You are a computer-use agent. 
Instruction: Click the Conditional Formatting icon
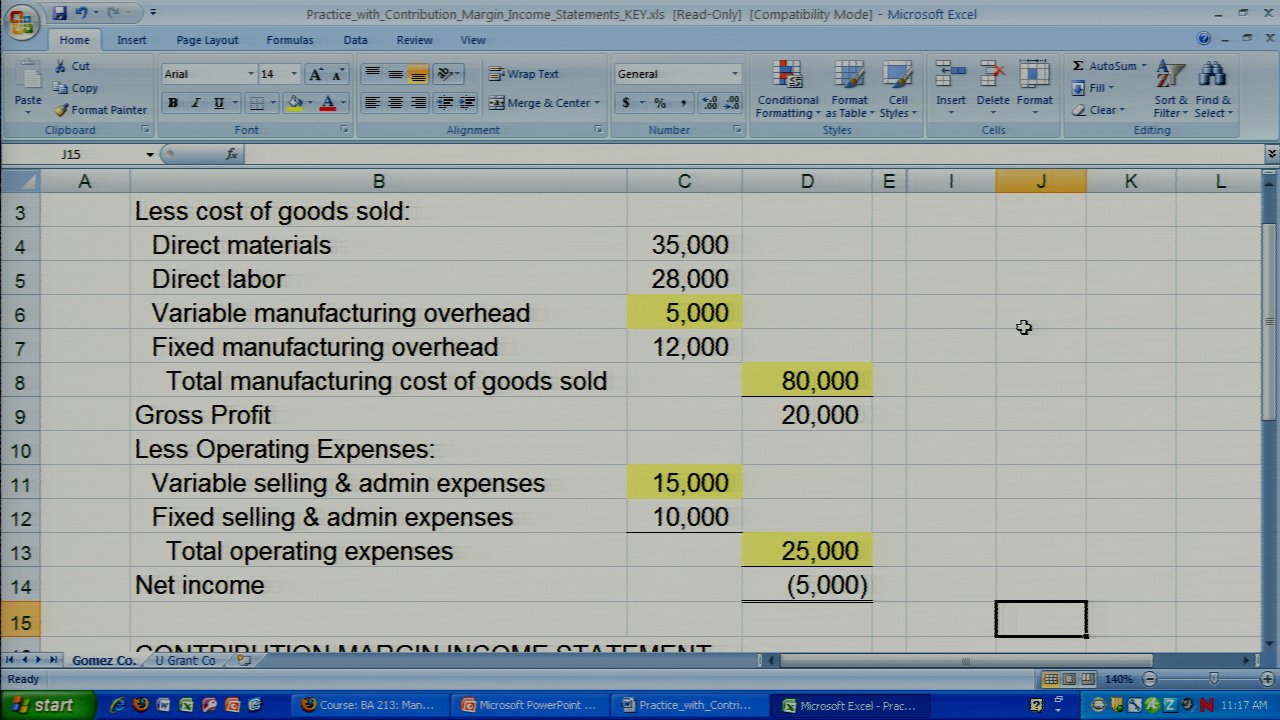788,76
